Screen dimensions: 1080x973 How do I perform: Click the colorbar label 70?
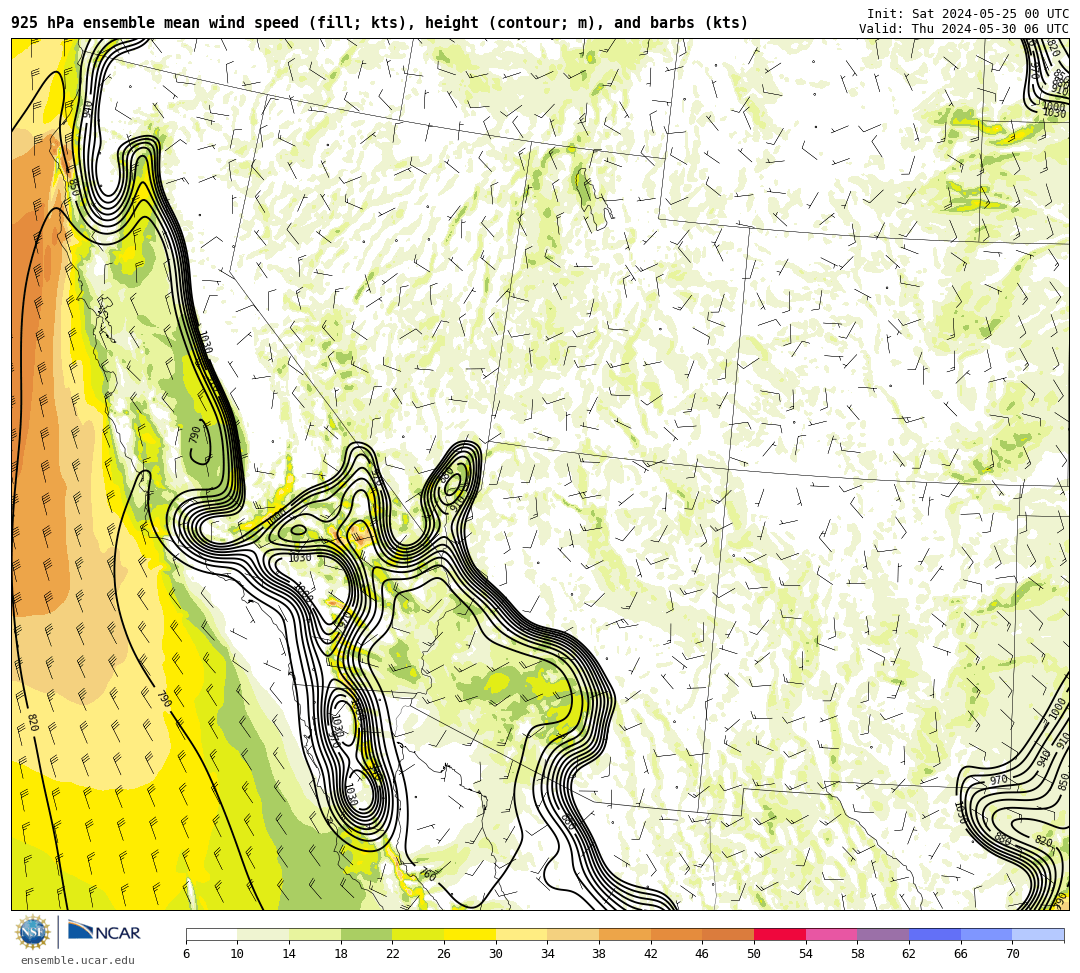[1012, 954]
